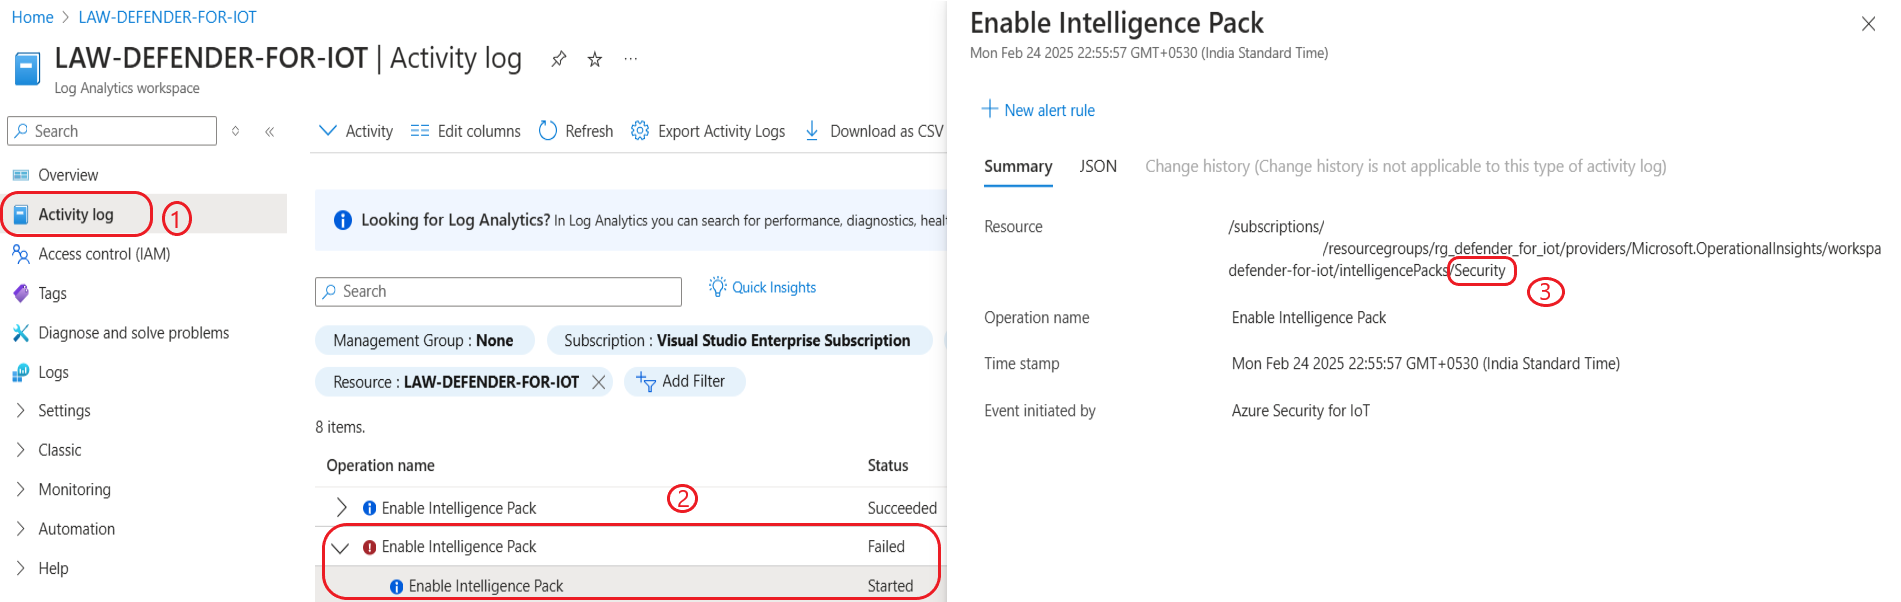This screenshot has height=602, width=1901.
Task: Click the Download as CSV arrow icon
Action: pyautogui.click(x=812, y=131)
